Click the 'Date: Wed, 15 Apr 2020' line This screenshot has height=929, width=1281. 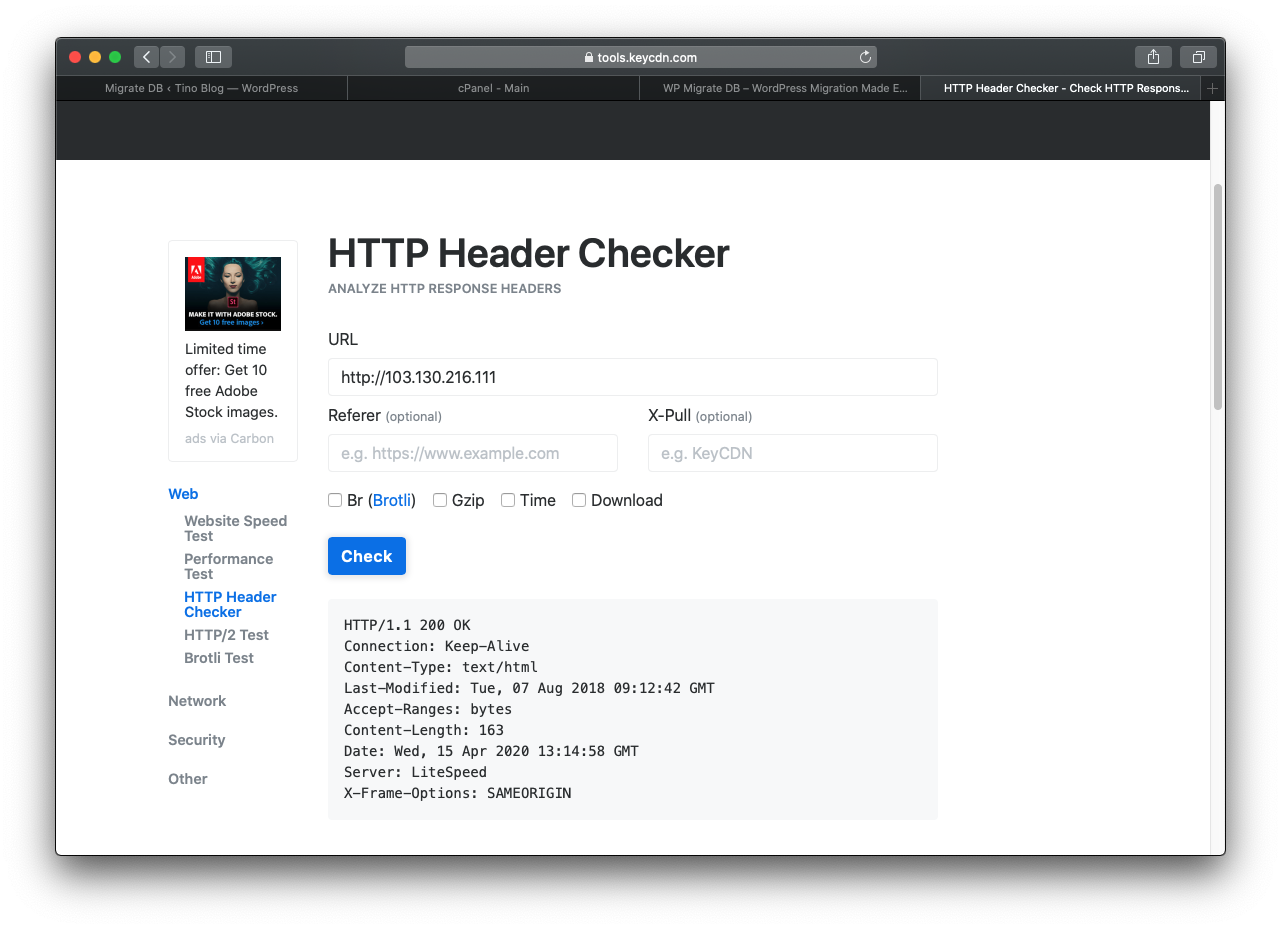[491, 751]
